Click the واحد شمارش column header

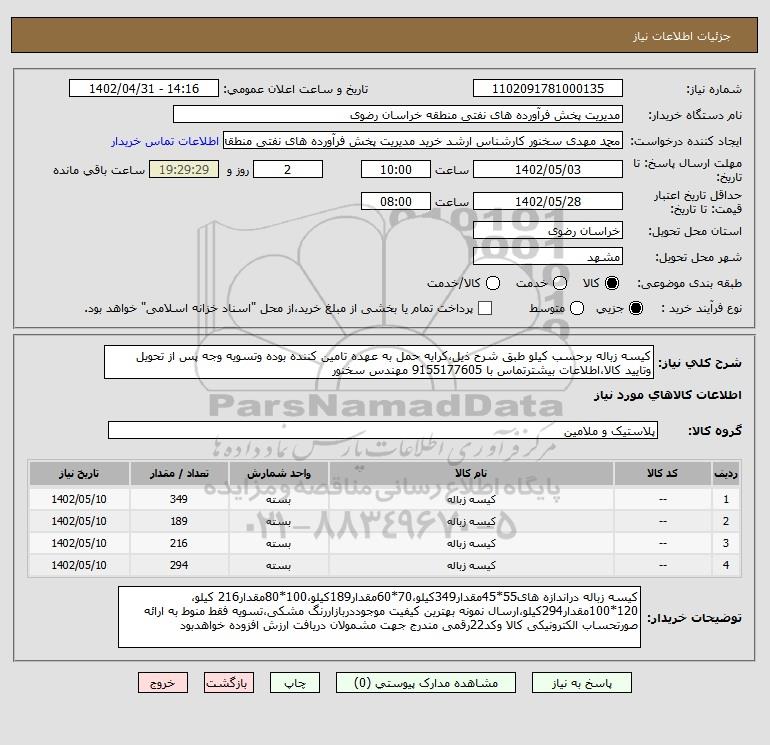278,473
